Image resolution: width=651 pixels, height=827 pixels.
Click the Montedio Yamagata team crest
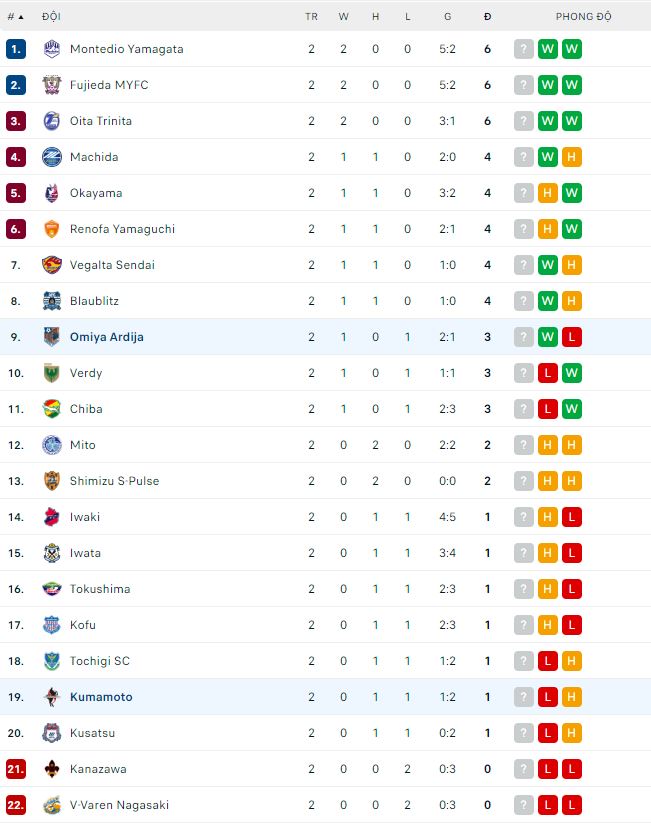[x=52, y=49]
